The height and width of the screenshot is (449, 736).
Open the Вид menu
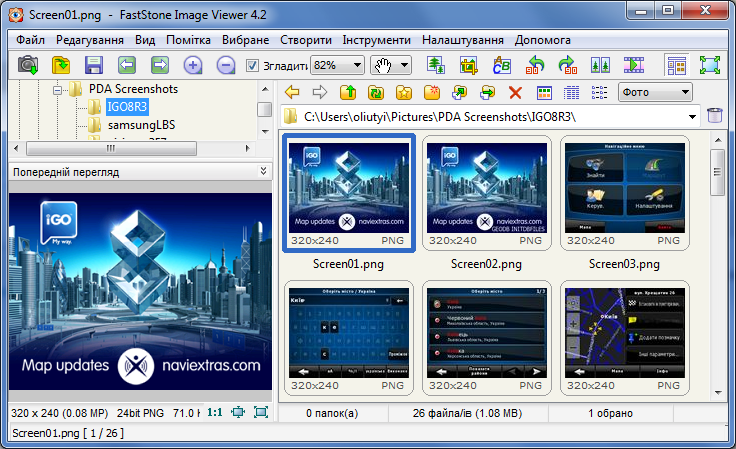145,40
